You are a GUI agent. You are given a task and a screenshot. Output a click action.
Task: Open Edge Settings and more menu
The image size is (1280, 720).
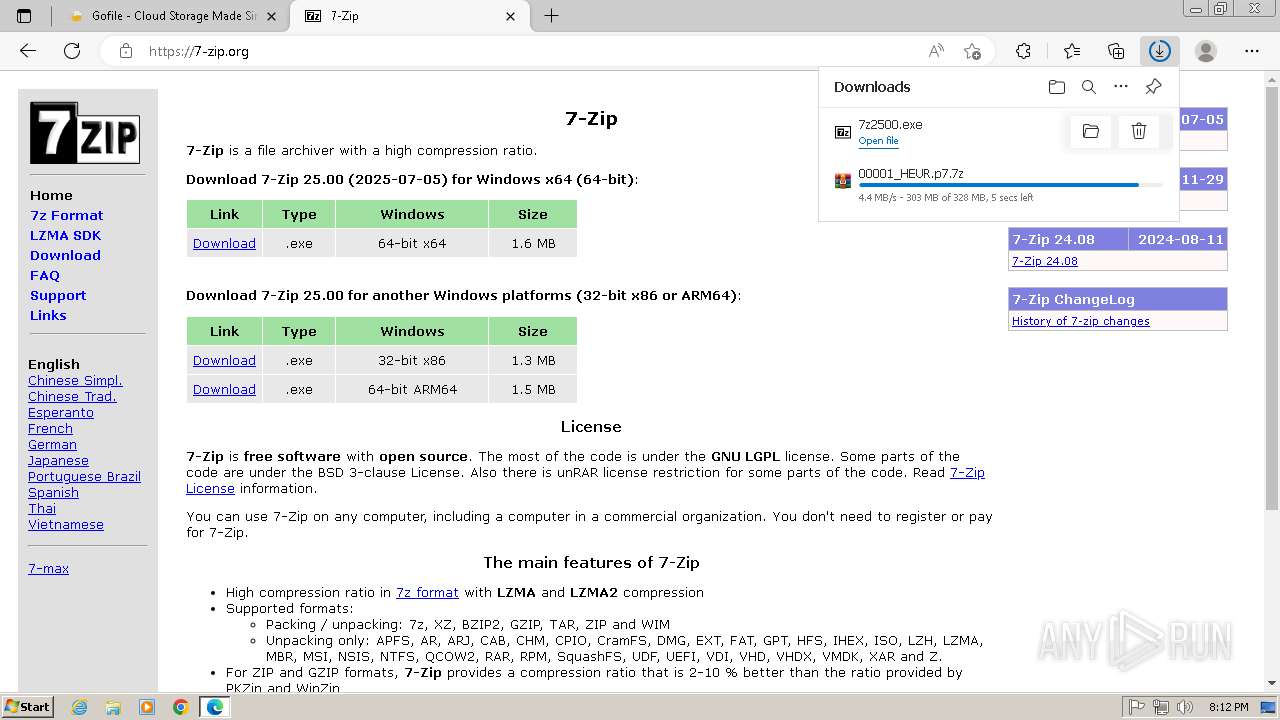point(1252,51)
